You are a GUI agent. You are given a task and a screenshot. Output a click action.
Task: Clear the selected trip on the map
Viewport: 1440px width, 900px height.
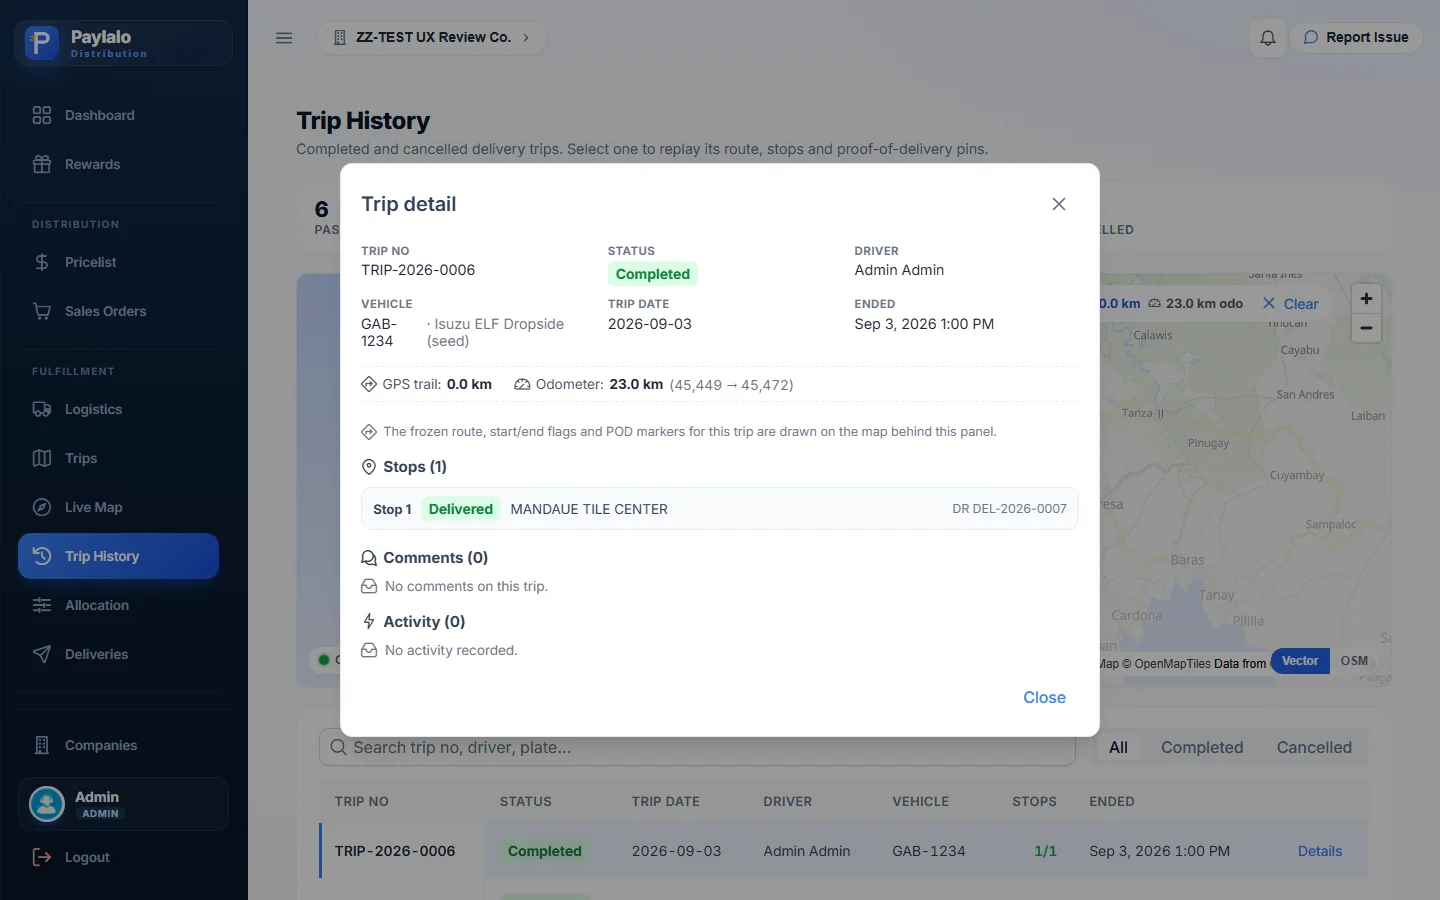pos(1291,304)
